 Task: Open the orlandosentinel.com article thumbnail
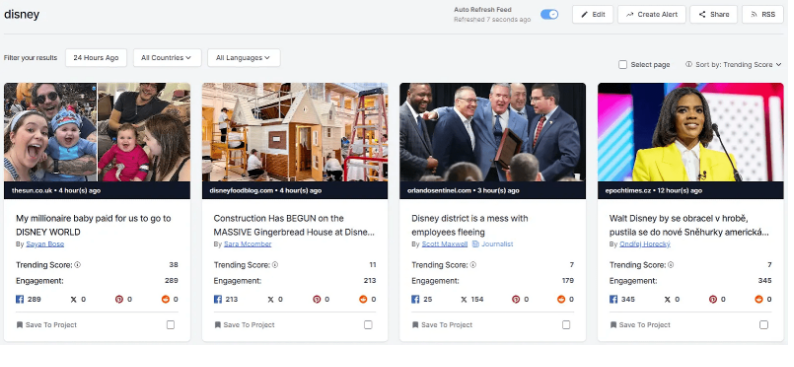(493, 132)
